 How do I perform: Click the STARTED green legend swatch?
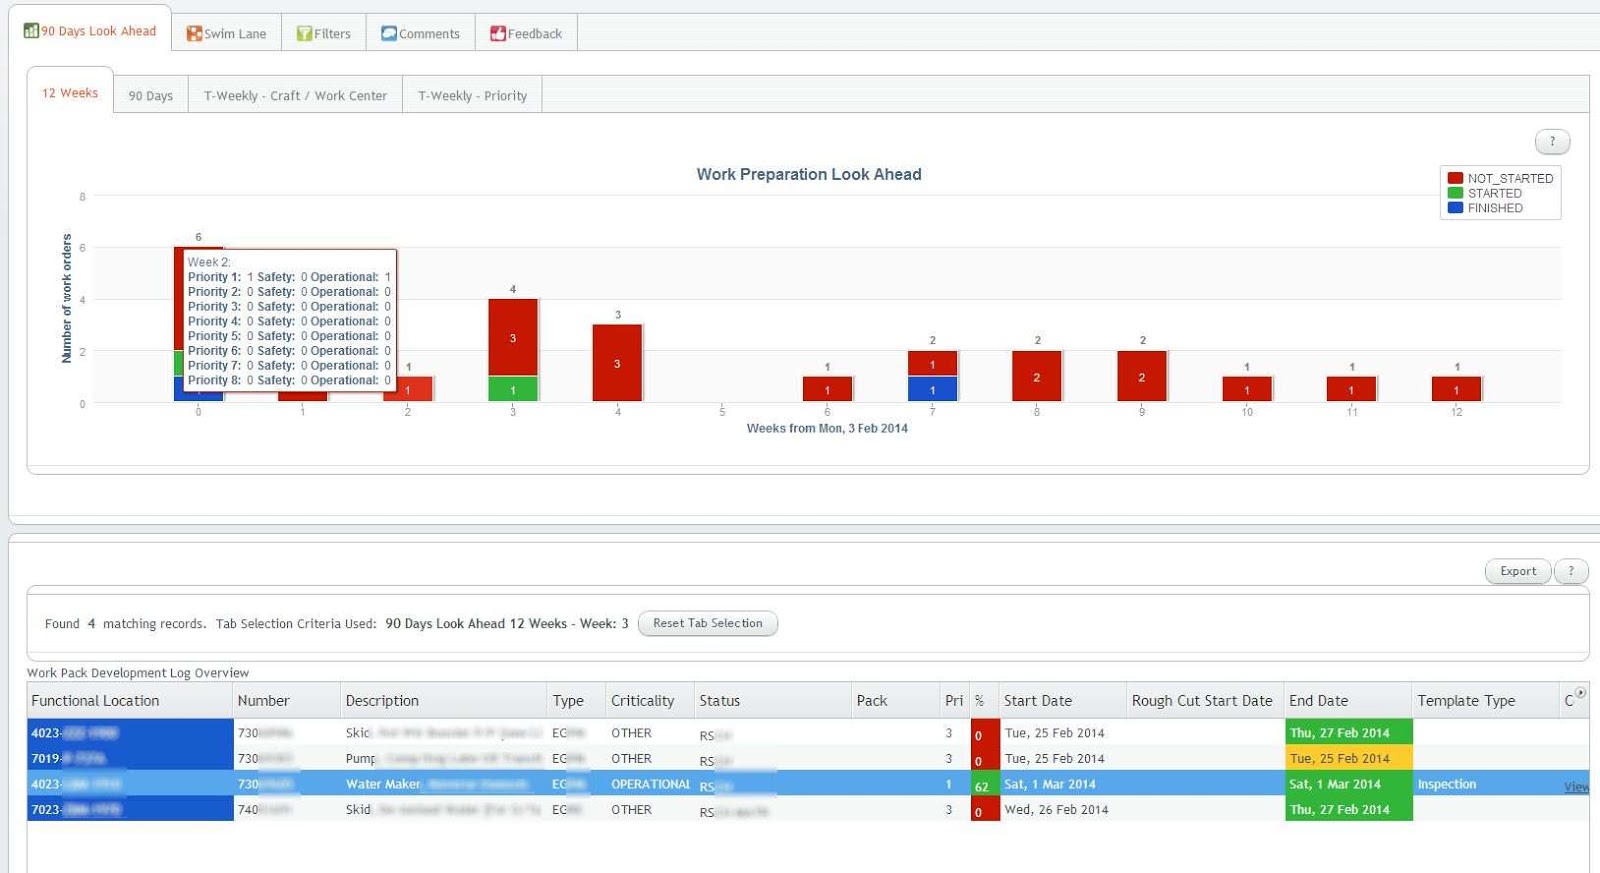pyautogui.click(x=1455, y=193)
